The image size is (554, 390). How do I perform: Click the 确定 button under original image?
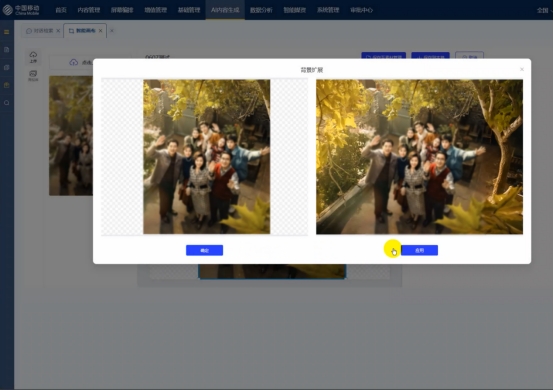coord(205,250)
